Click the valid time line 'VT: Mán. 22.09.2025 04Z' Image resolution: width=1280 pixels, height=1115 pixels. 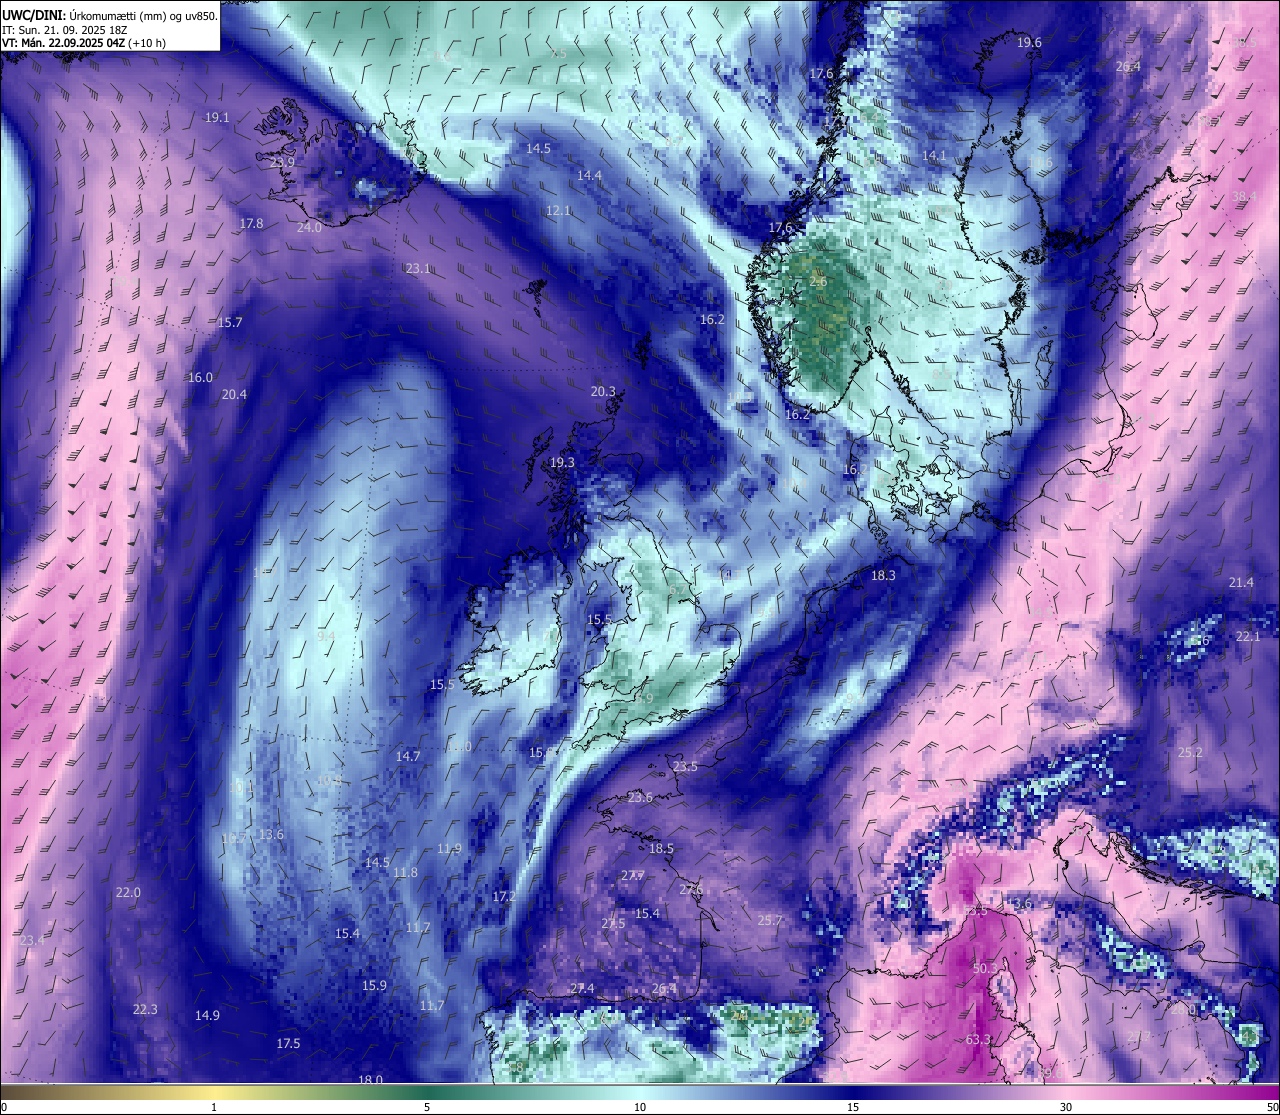(x=64, y=44)
